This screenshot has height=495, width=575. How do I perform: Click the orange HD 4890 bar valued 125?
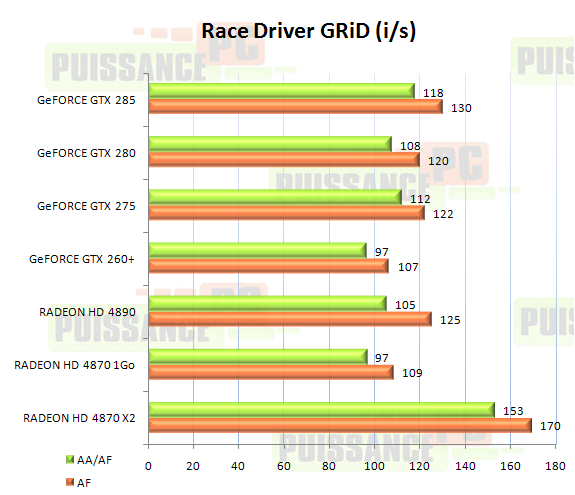tap(290, 319)
